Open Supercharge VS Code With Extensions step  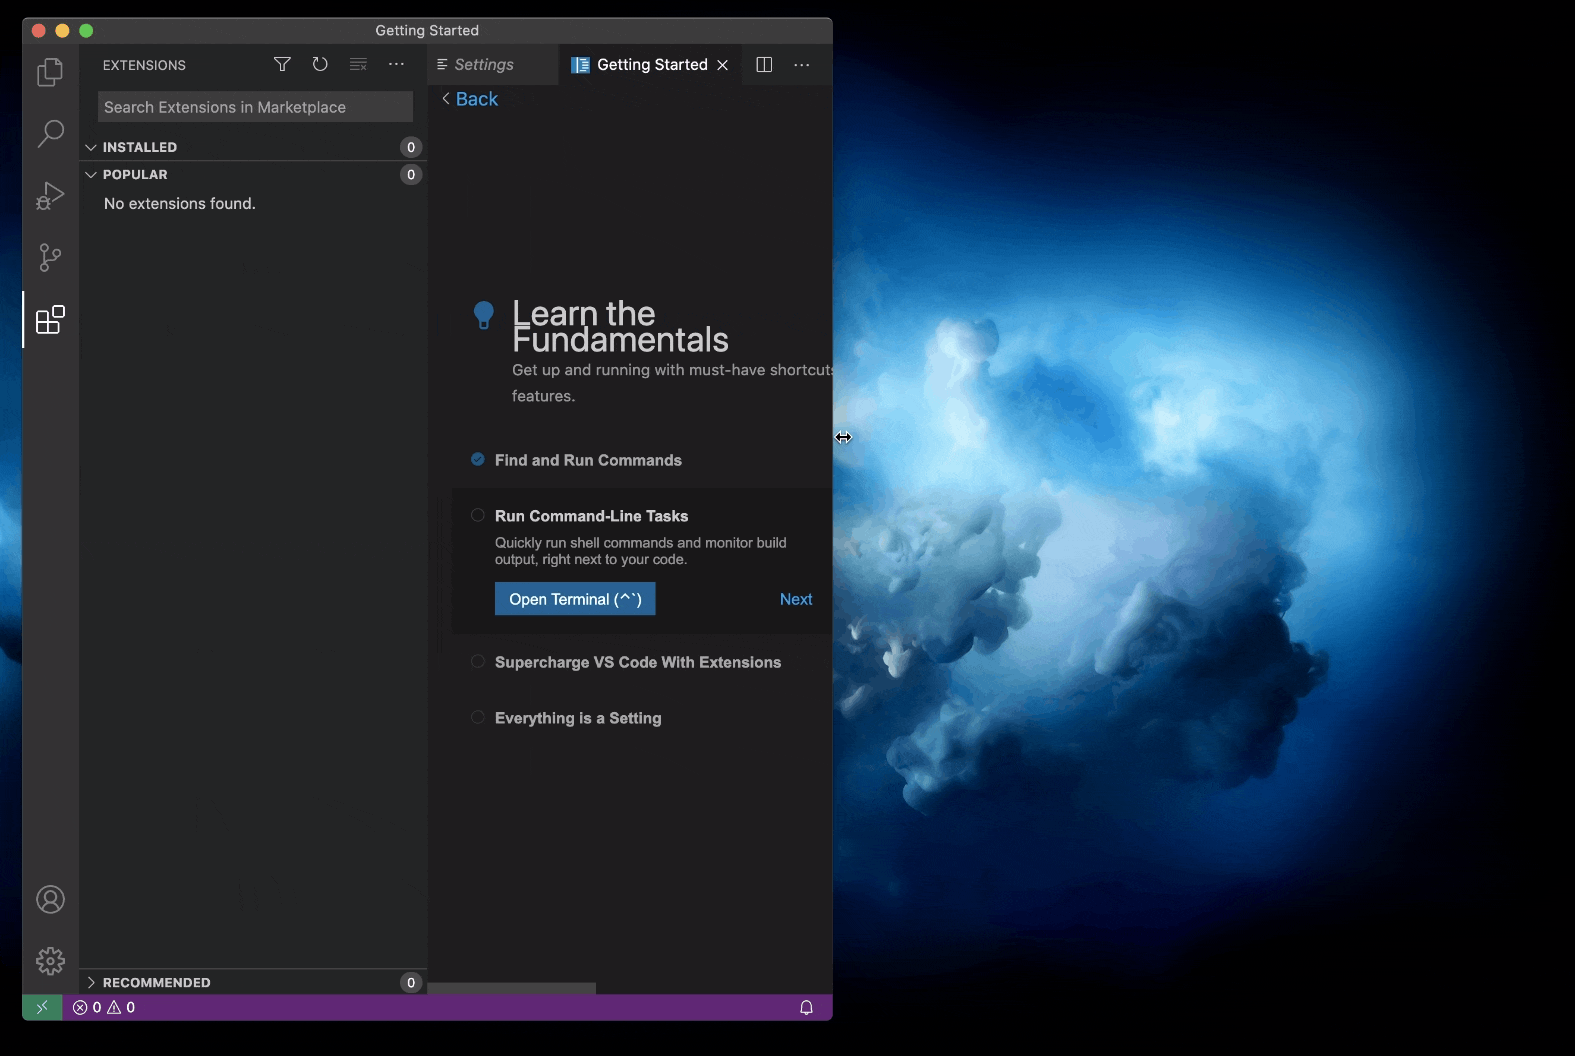click(638, 662)
